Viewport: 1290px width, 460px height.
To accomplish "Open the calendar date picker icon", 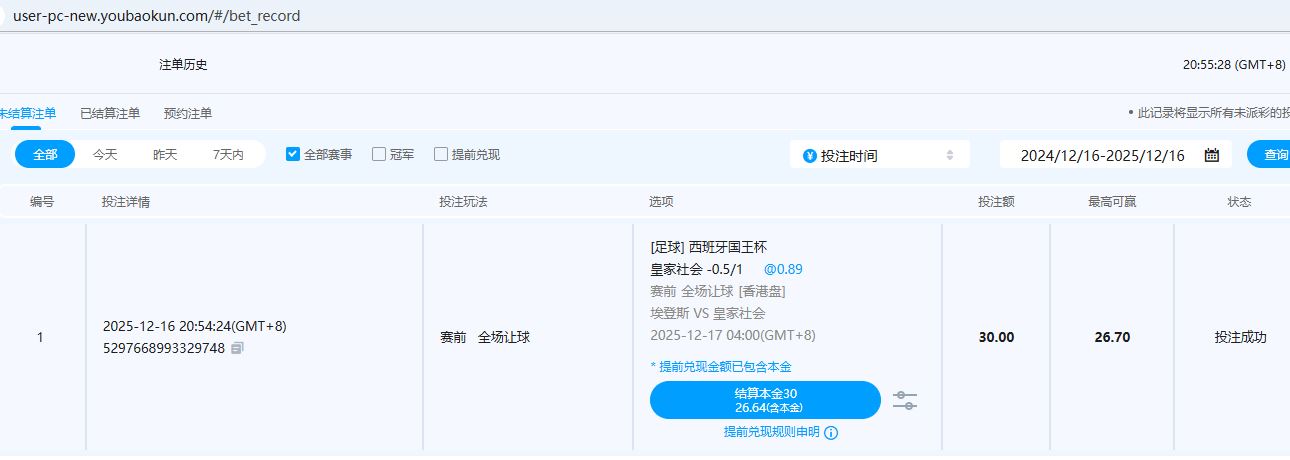I will click(x=1211, y=155).
